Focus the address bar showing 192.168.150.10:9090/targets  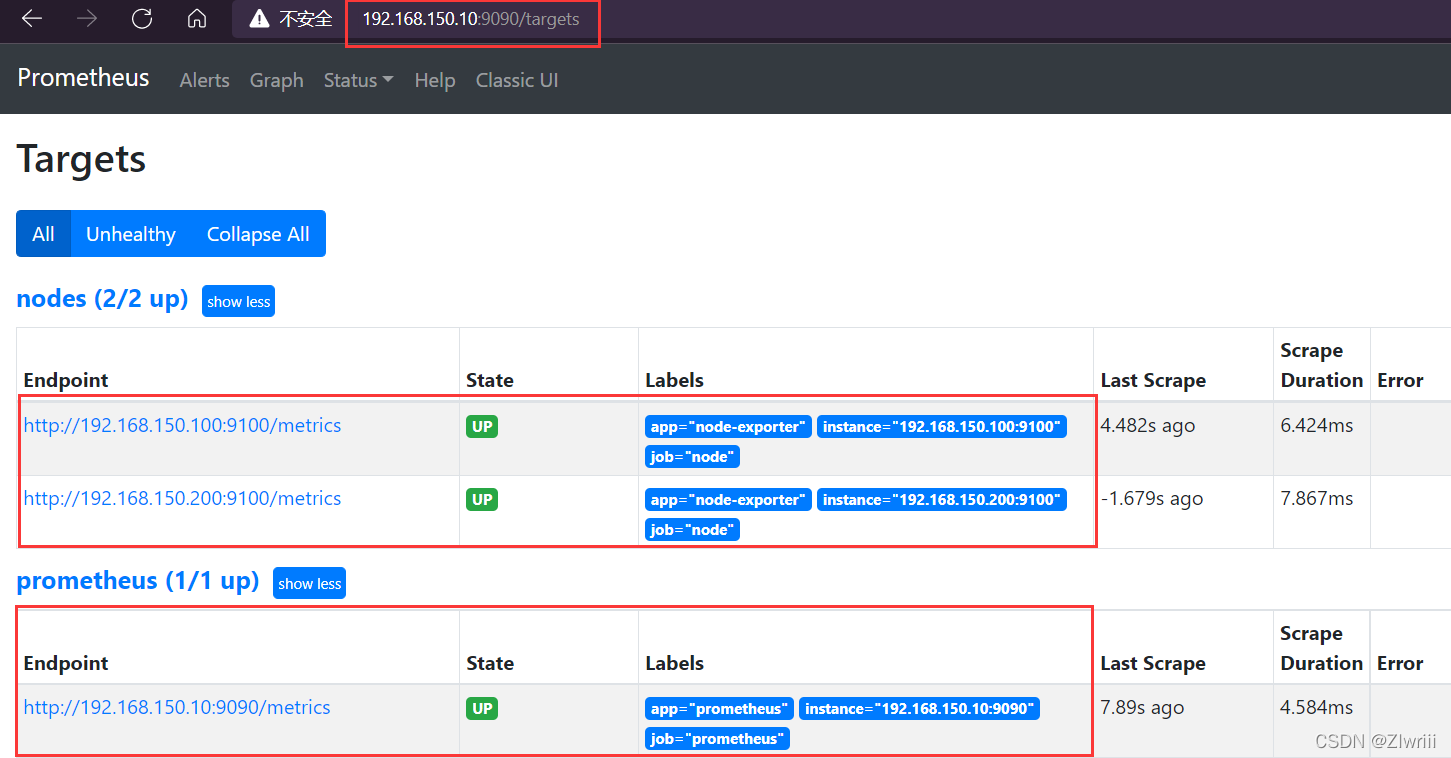pos(471,20)
